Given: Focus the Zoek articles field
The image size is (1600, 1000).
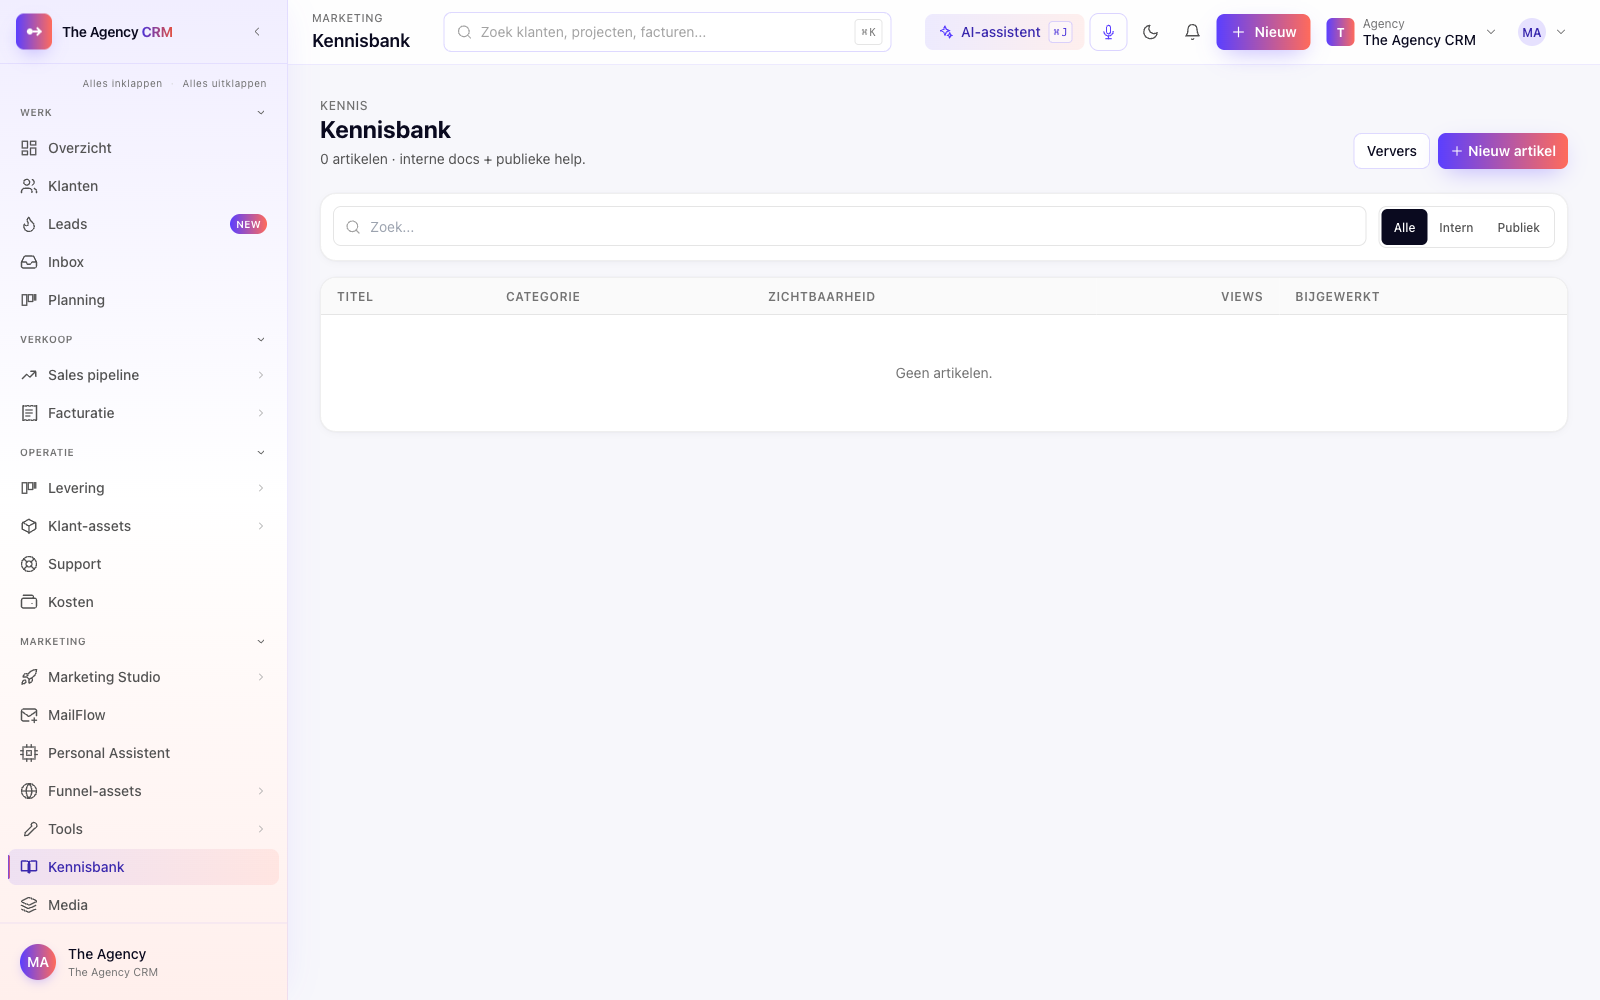Looking at the screenshot, I should coord(850,227).
